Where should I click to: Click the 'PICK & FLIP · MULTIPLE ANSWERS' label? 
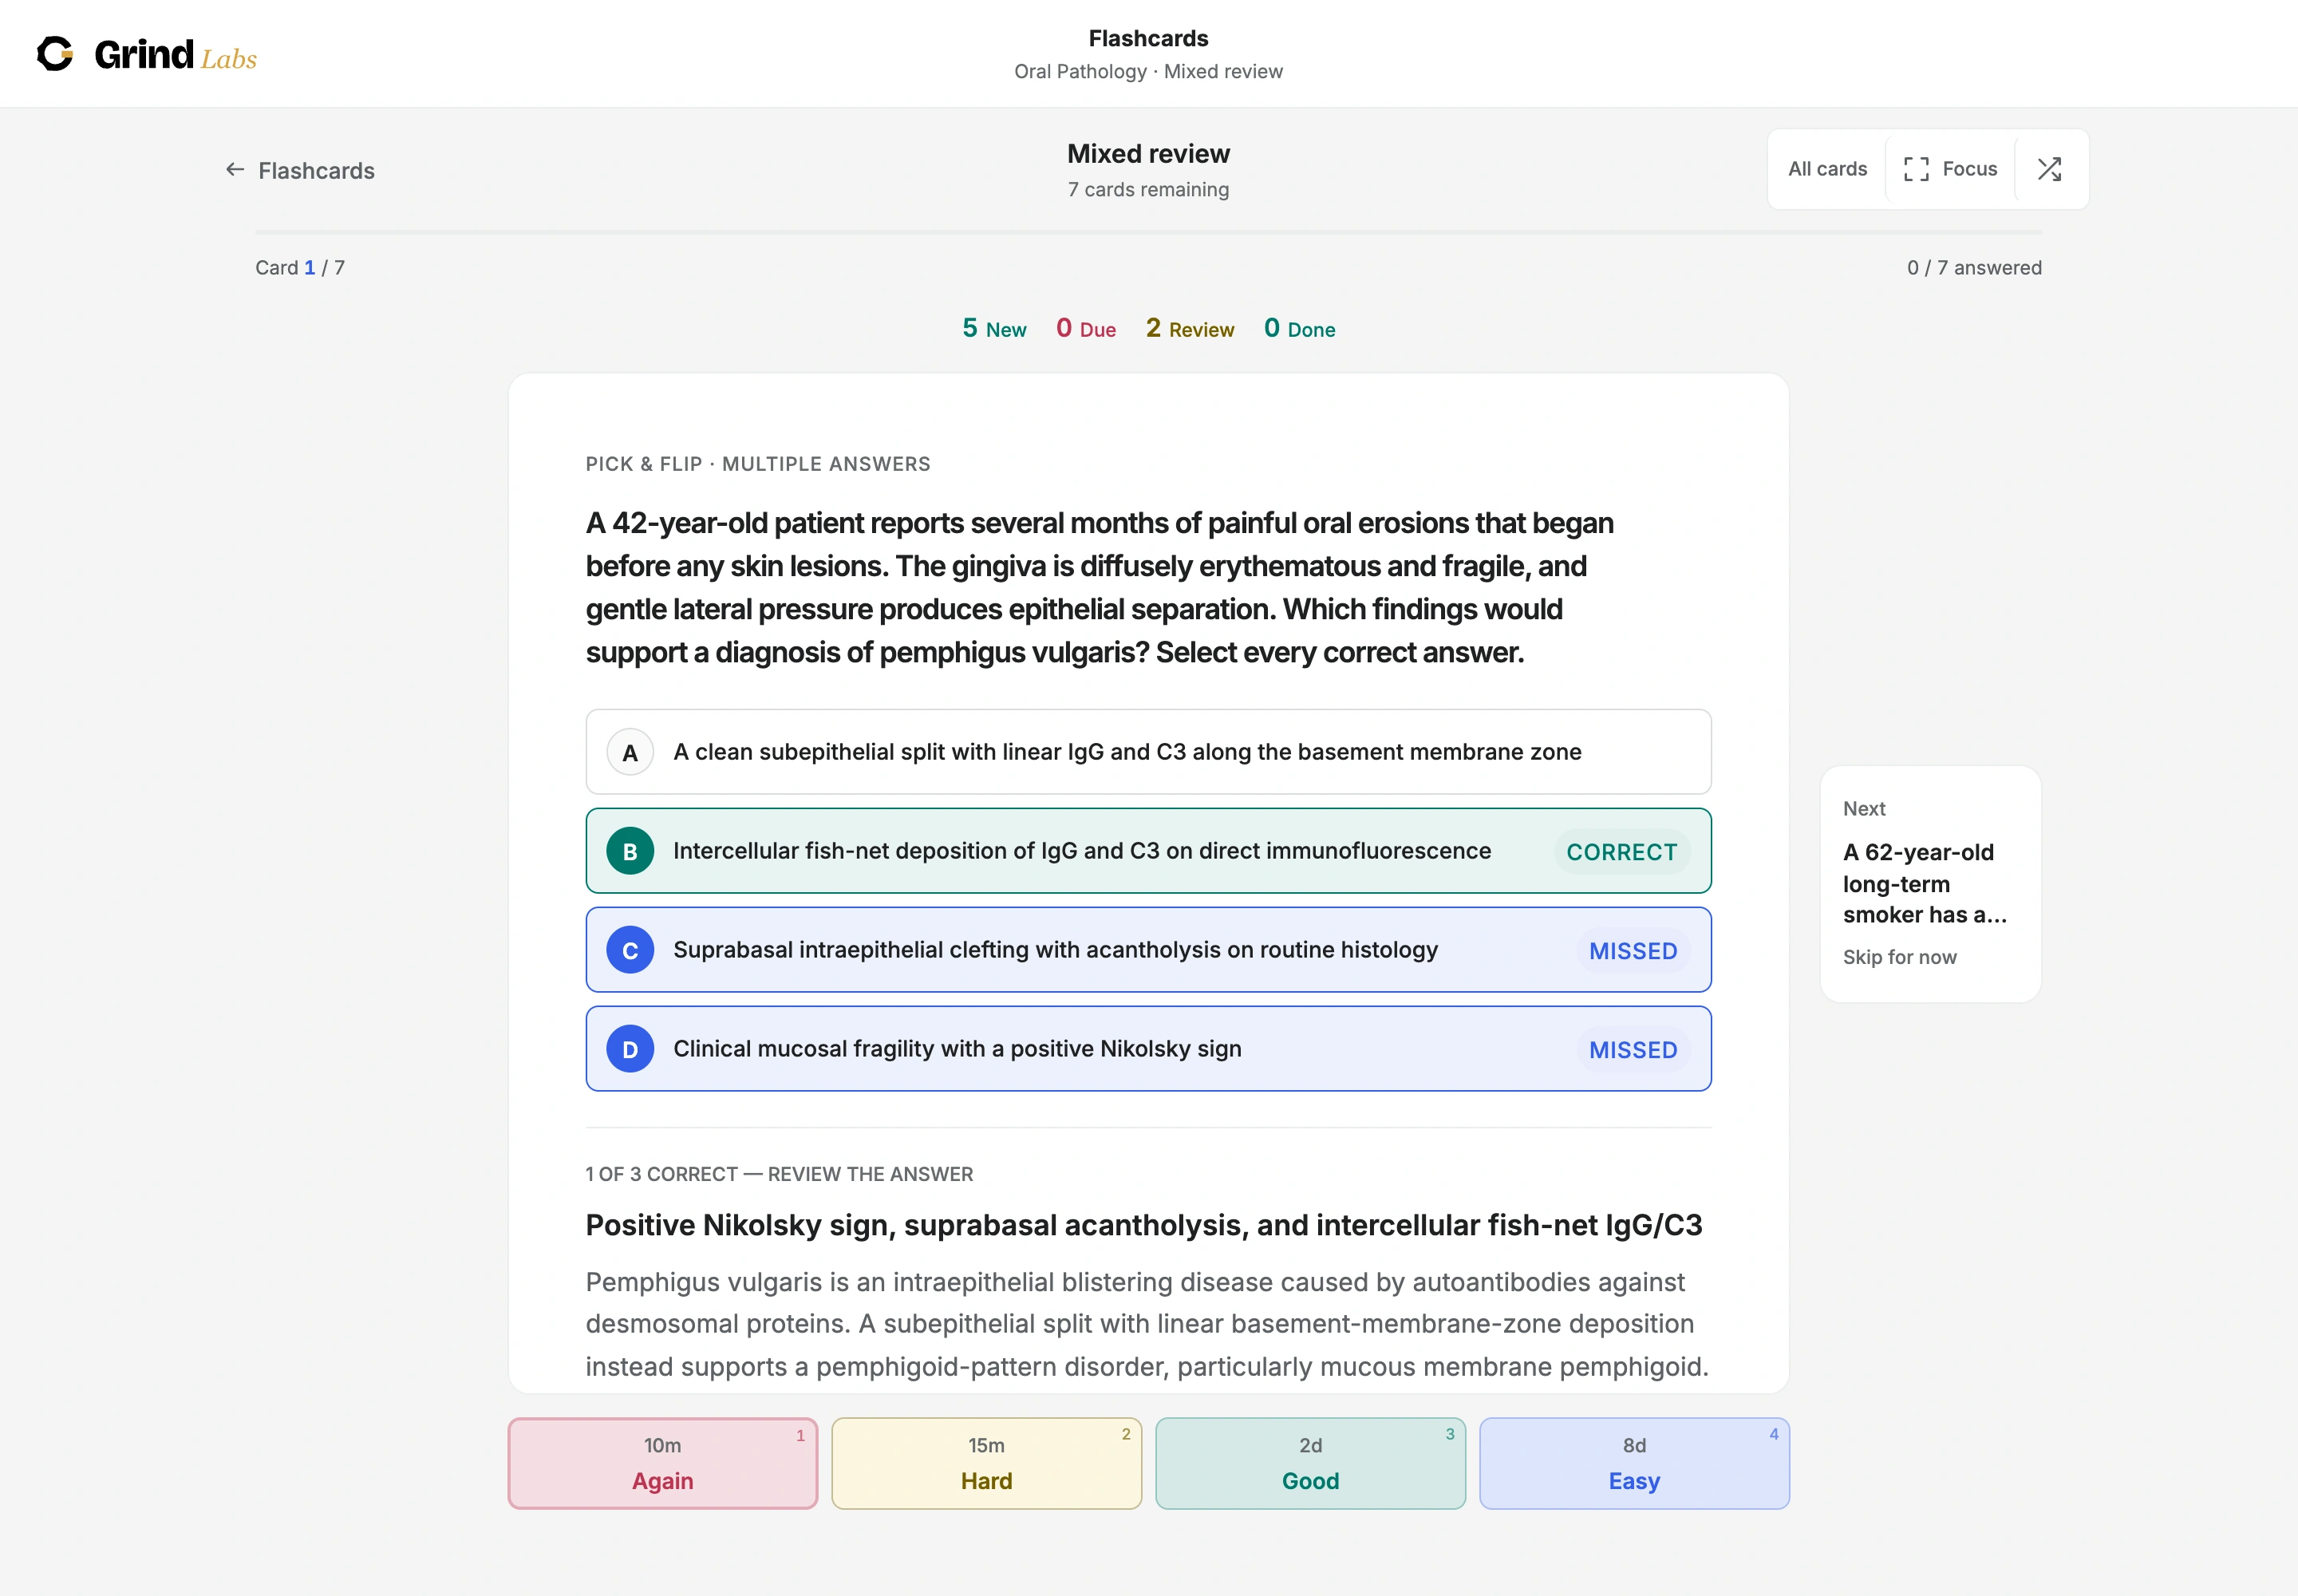point(758,464)
